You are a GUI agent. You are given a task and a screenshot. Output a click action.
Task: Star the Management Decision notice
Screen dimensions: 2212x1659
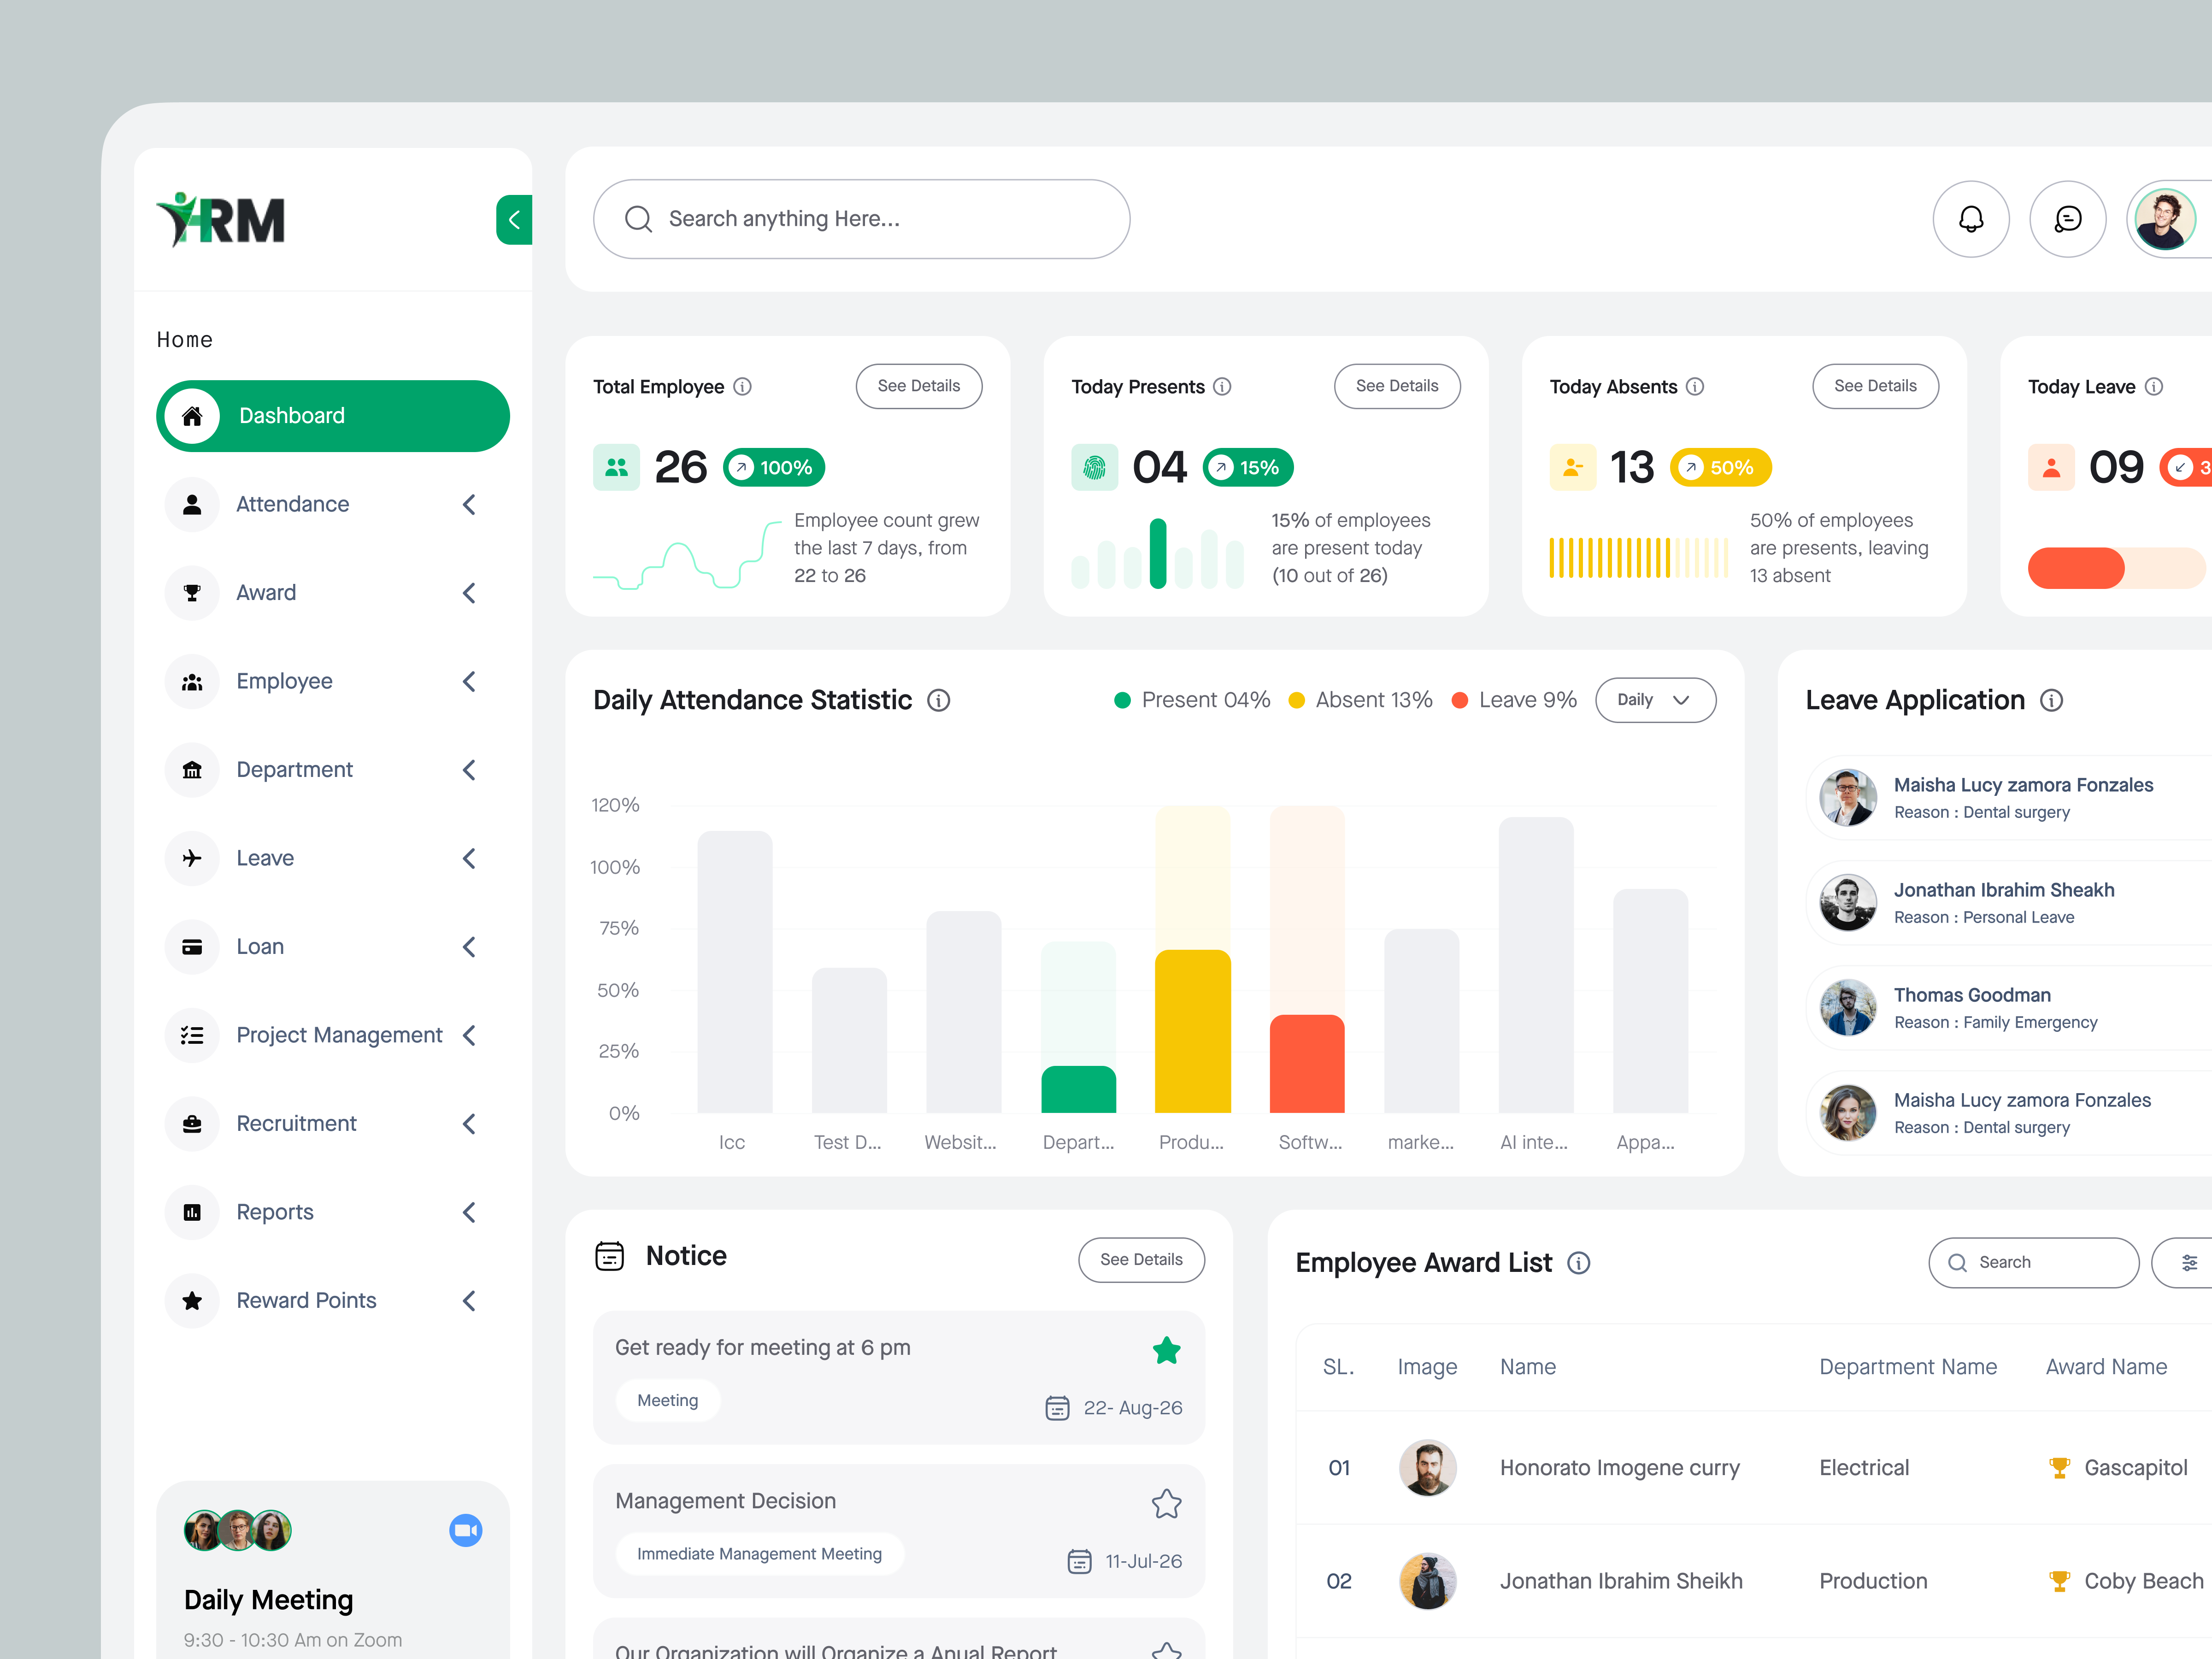pyautogui.click(x=1166, y=1504)
